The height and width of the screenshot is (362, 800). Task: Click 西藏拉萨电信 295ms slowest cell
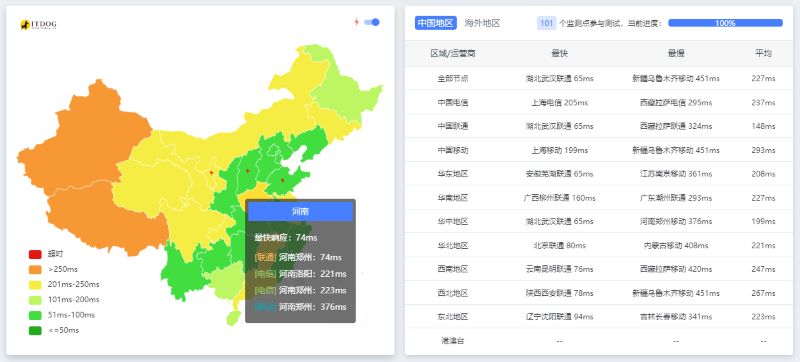point(676,102)
